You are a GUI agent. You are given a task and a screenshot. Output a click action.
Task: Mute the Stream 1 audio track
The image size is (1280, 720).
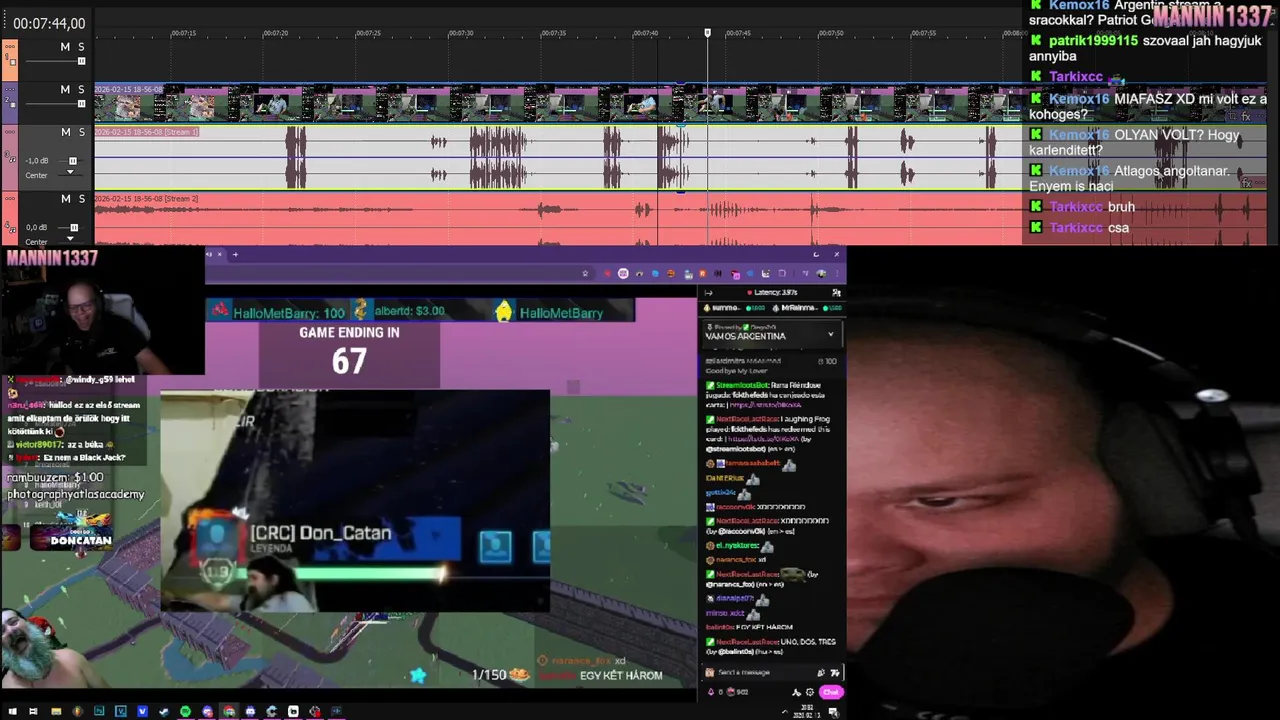66,132
